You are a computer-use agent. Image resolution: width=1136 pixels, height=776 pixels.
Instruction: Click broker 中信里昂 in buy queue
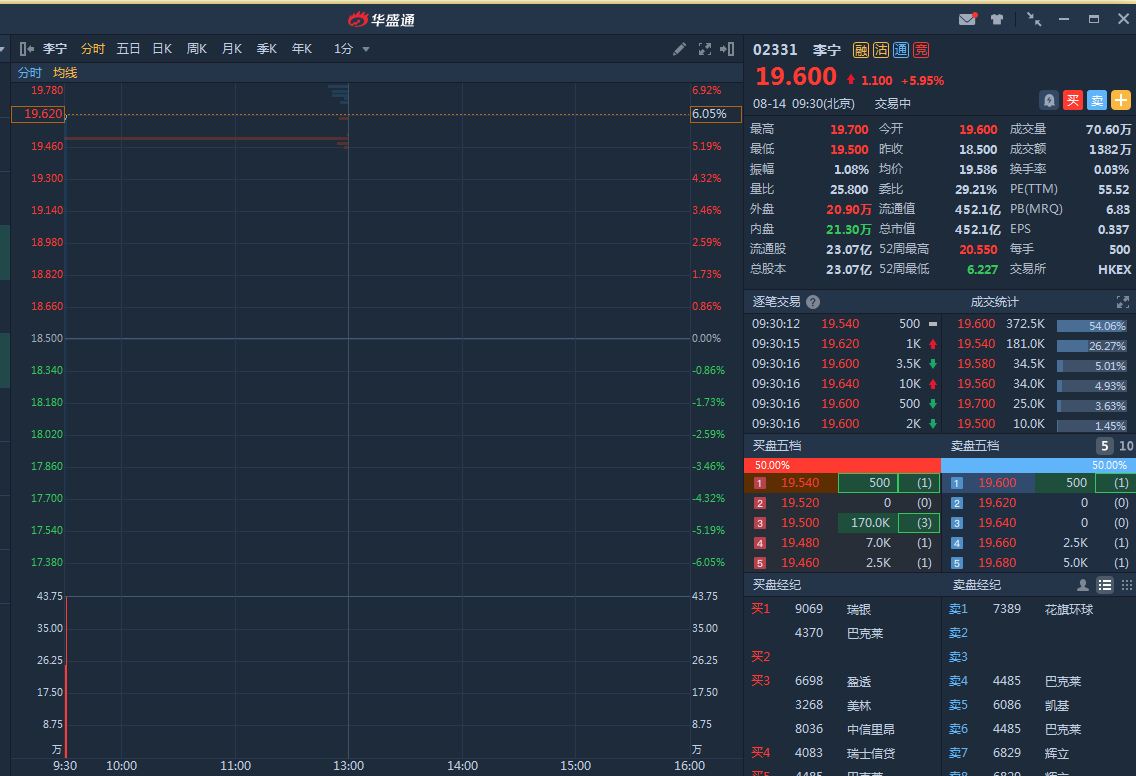pyautogui.click(x=871, y=730)
